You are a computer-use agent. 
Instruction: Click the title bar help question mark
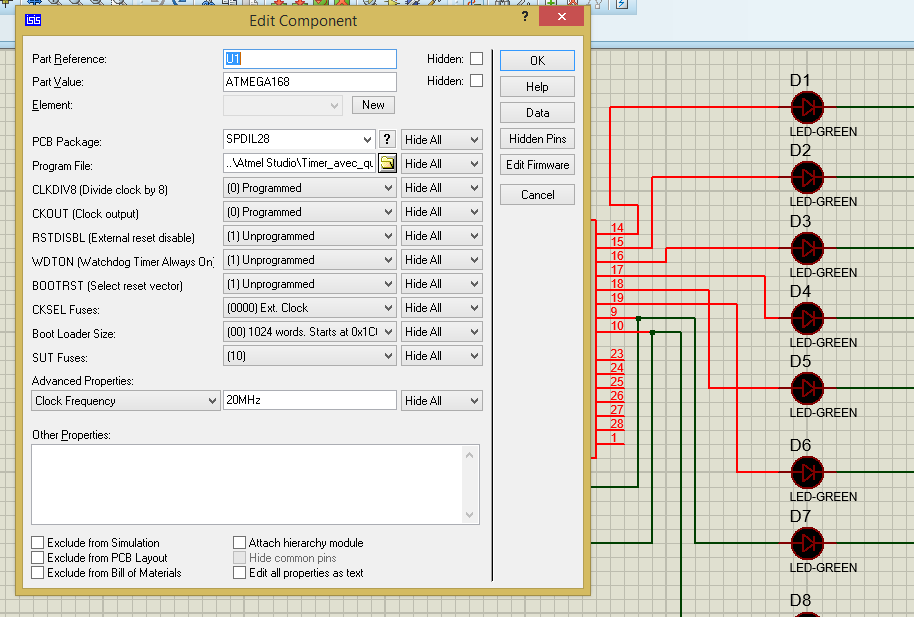525,18
